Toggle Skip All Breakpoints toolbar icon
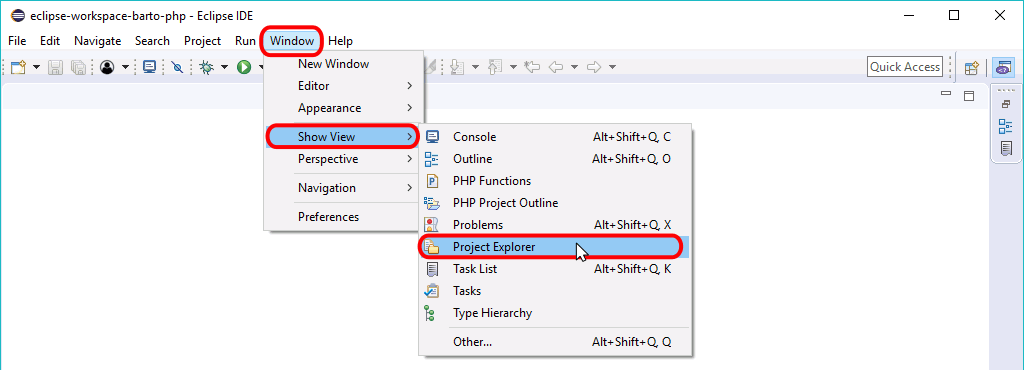 pyautogui.click(x=177, y=67)
